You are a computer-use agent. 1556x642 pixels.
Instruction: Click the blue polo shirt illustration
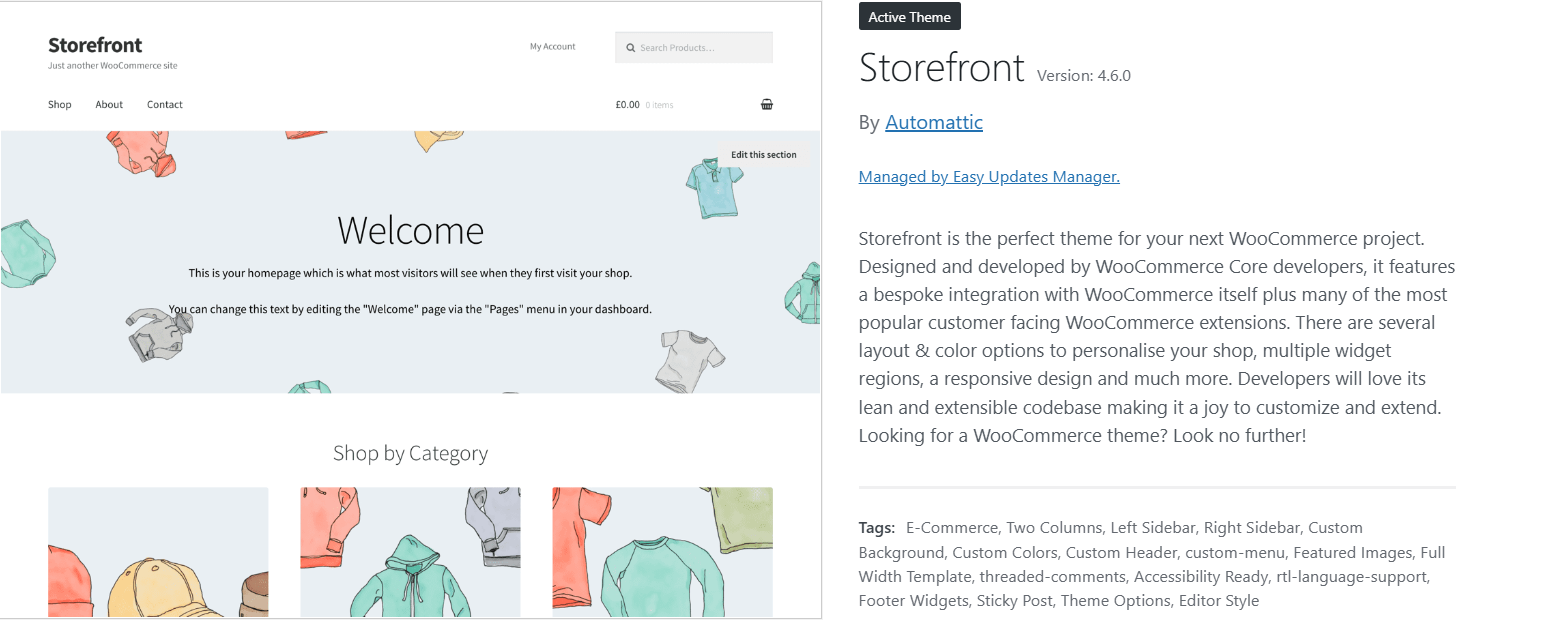(x=714, y=186)
